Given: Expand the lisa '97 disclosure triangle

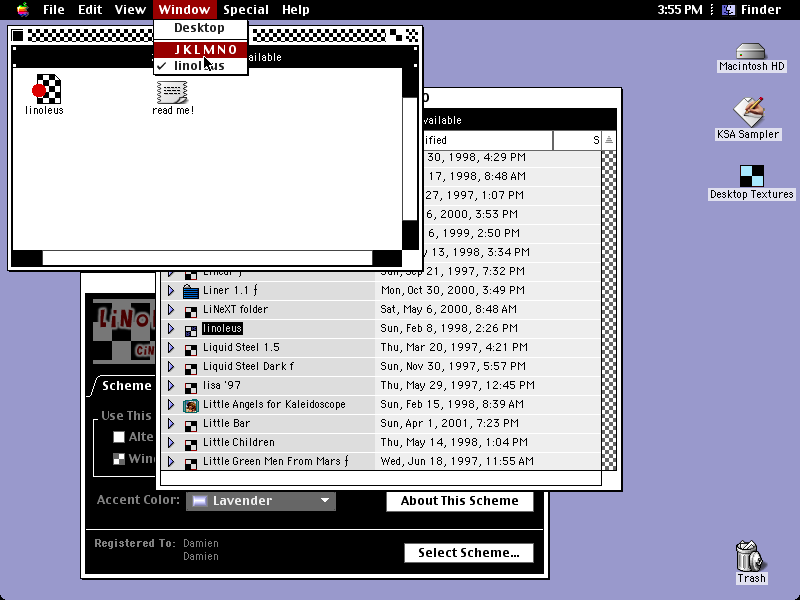Looking at the screenshot, I should [x=171, y=385].
